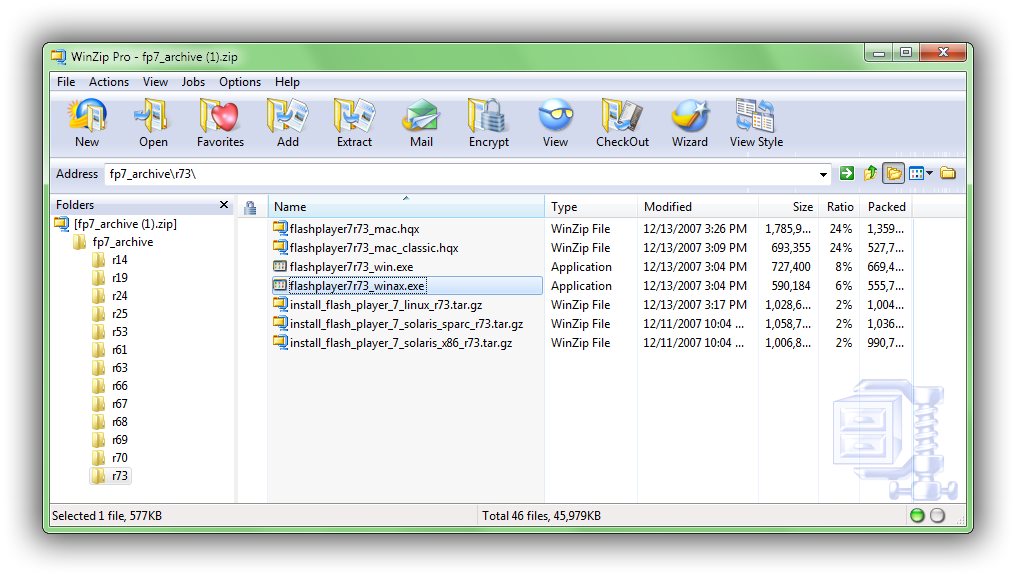Sort by Type column header
Viewport: 1016px width, 576px height.
click(591, 207)
